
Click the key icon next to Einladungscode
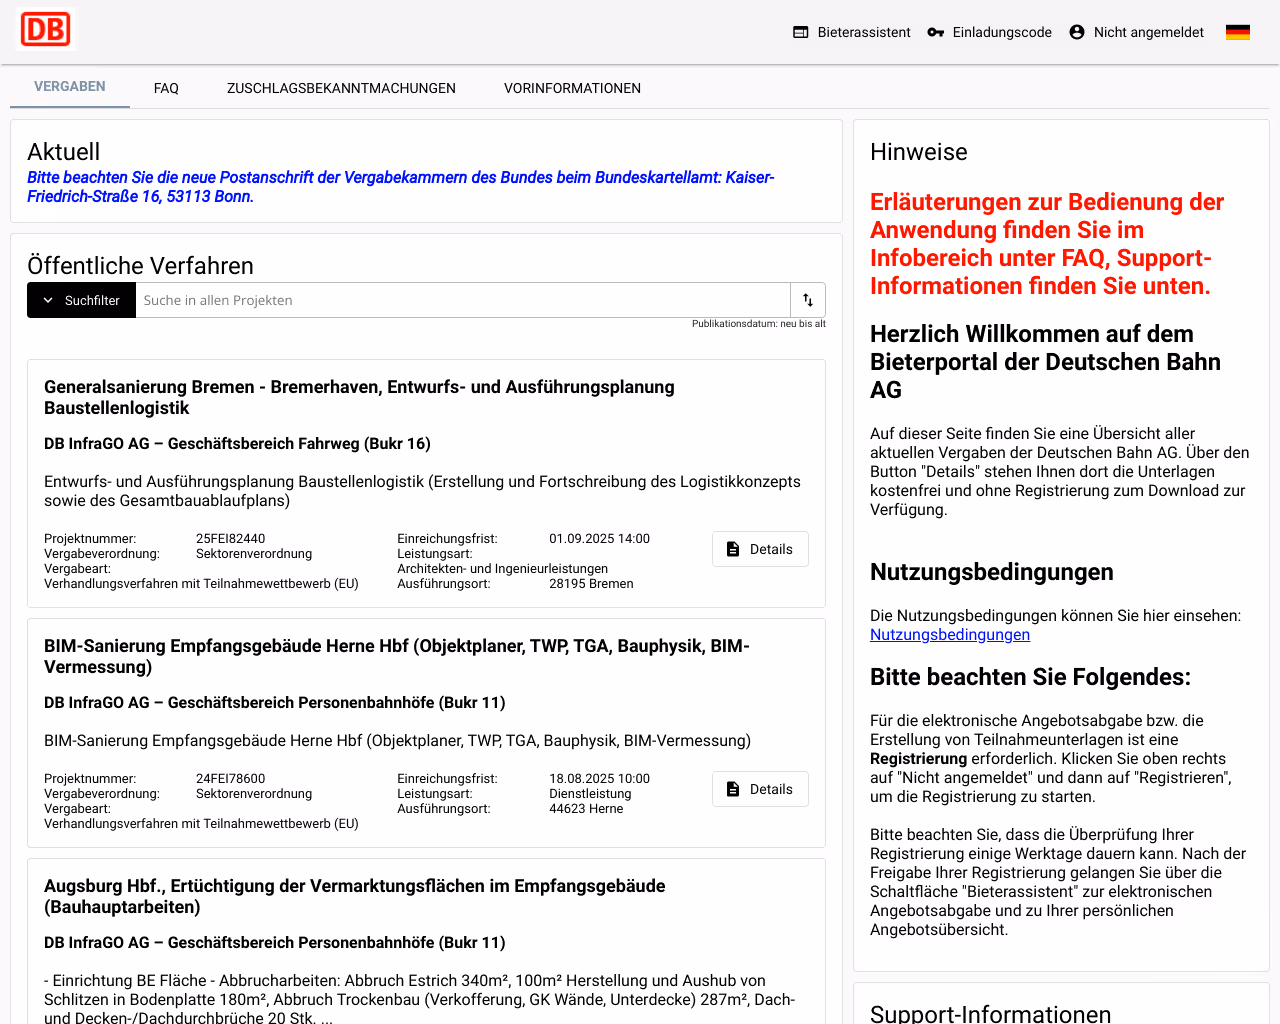click(x=934, y=31)
